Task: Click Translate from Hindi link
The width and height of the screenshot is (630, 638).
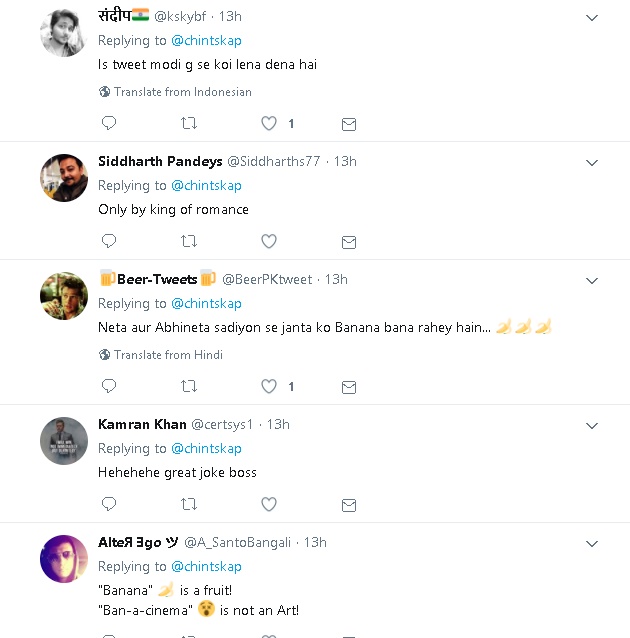Action: tap(168, 355)
